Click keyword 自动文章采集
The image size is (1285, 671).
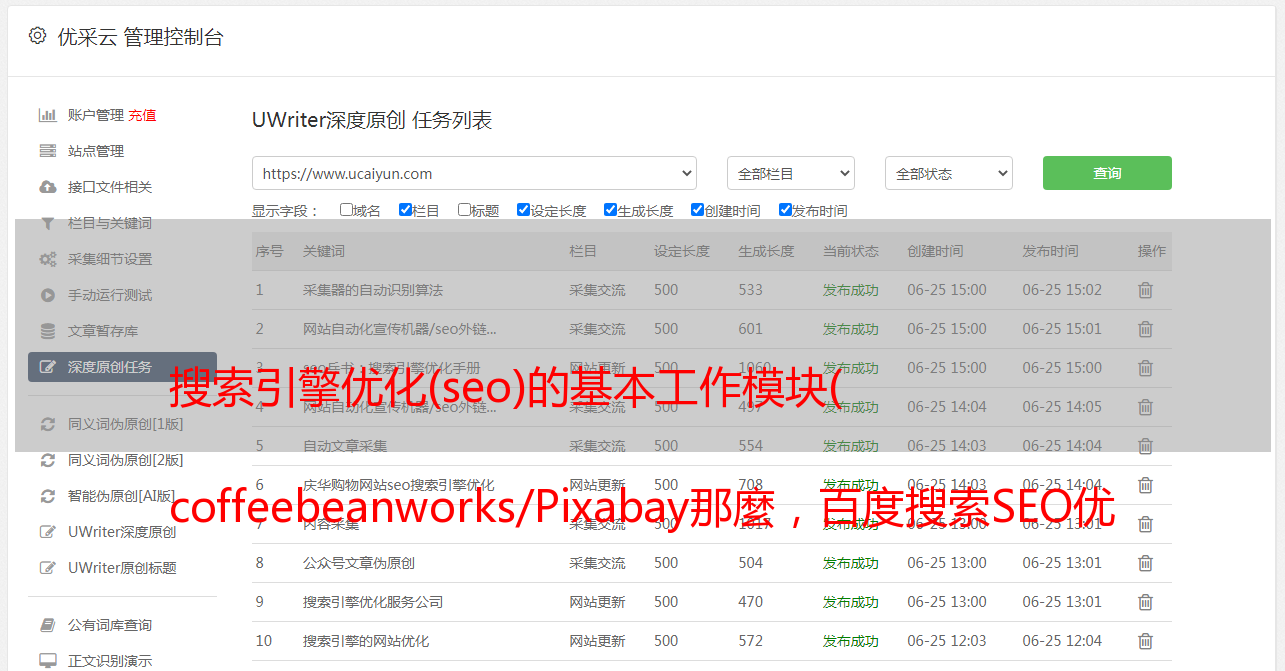pyautogui.click(x=345, y=446)
